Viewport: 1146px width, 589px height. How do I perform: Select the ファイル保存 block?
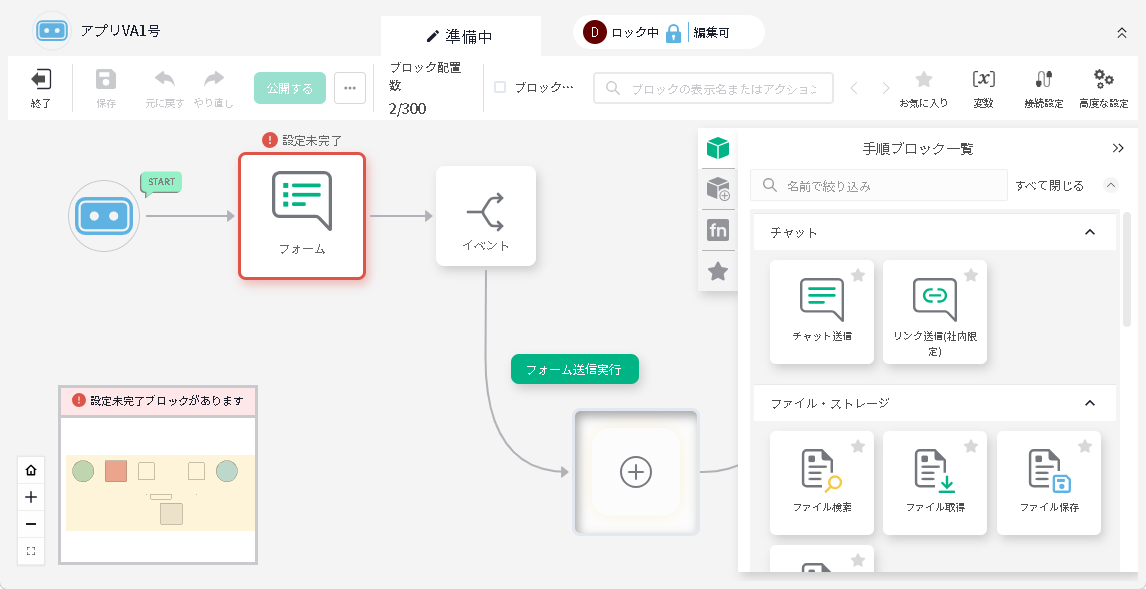pyautogui.click(x=1049, y=482)
